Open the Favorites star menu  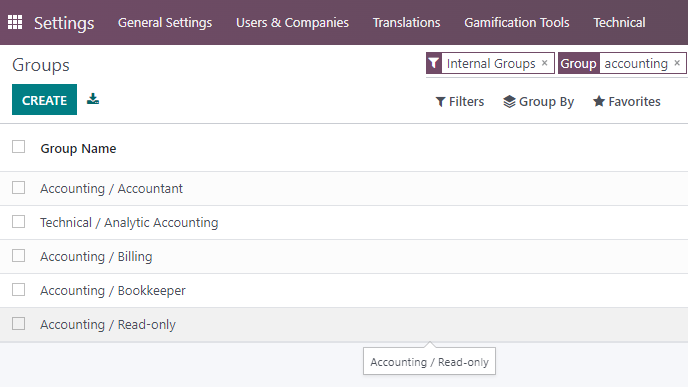[627, 102]
